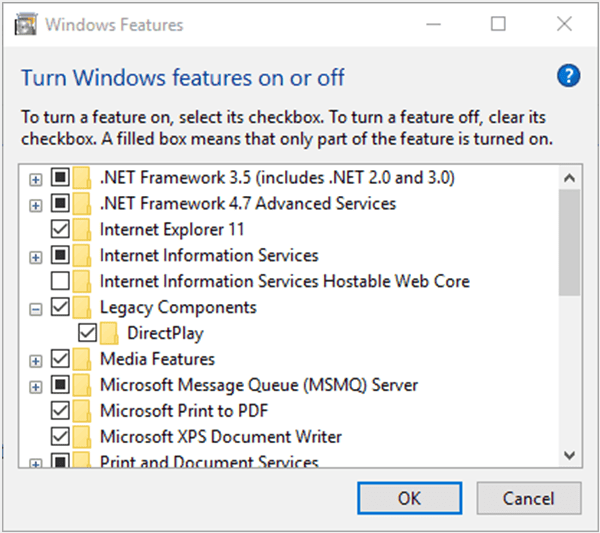Disable the DirectPlay checkbox

click(87, 333)
